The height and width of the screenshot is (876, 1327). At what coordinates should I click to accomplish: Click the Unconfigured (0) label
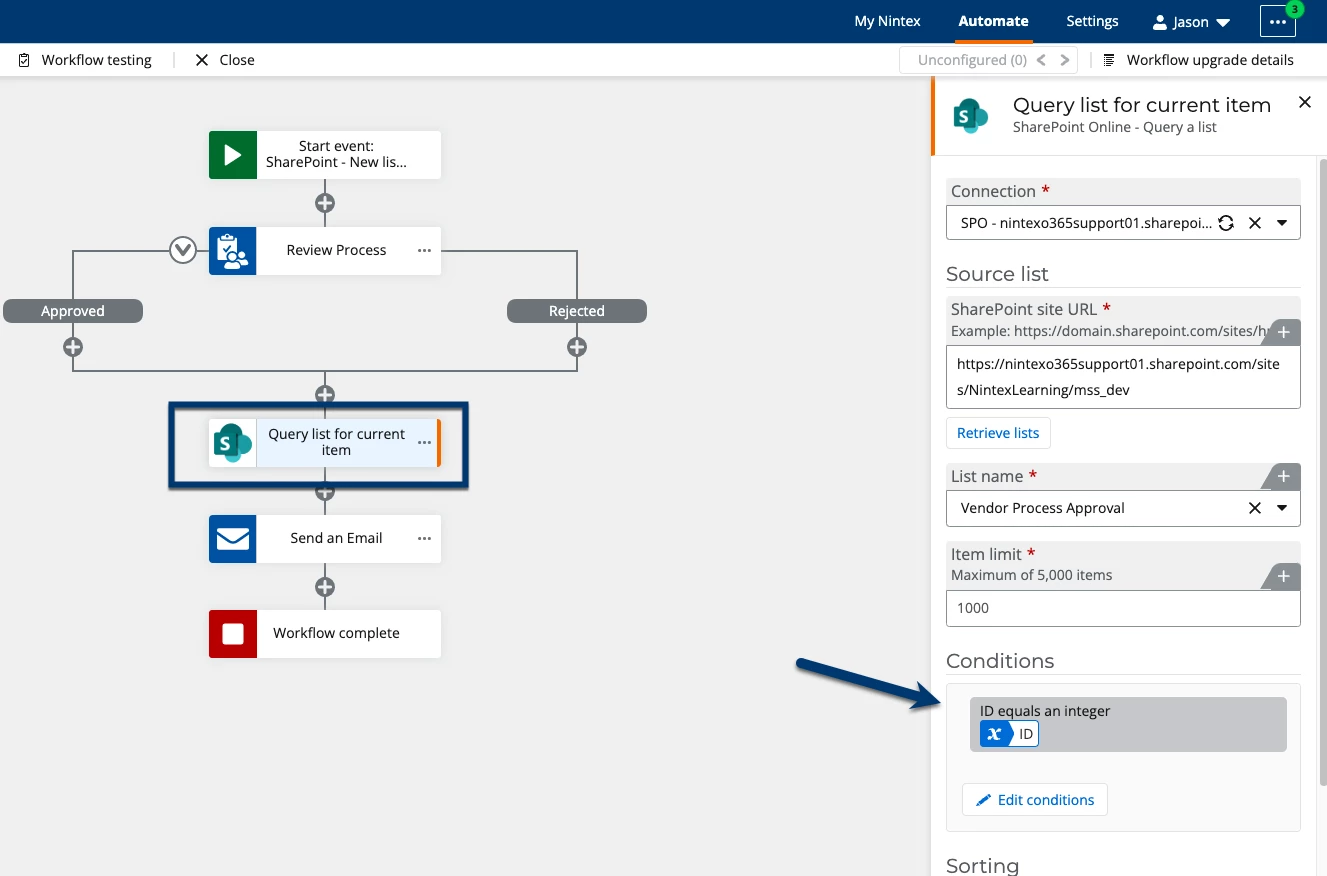(972, 60)
